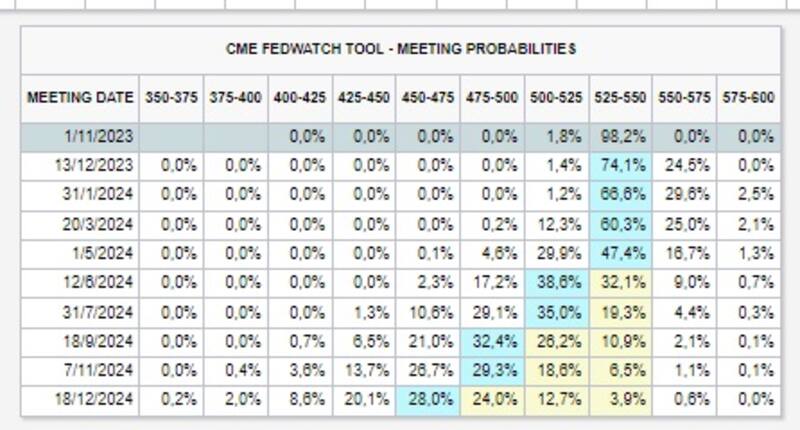Select the highlighted 74,1% cell
The width and height of the screenshot is (800, 430).
pyautogui.click(x=621, y=165)
